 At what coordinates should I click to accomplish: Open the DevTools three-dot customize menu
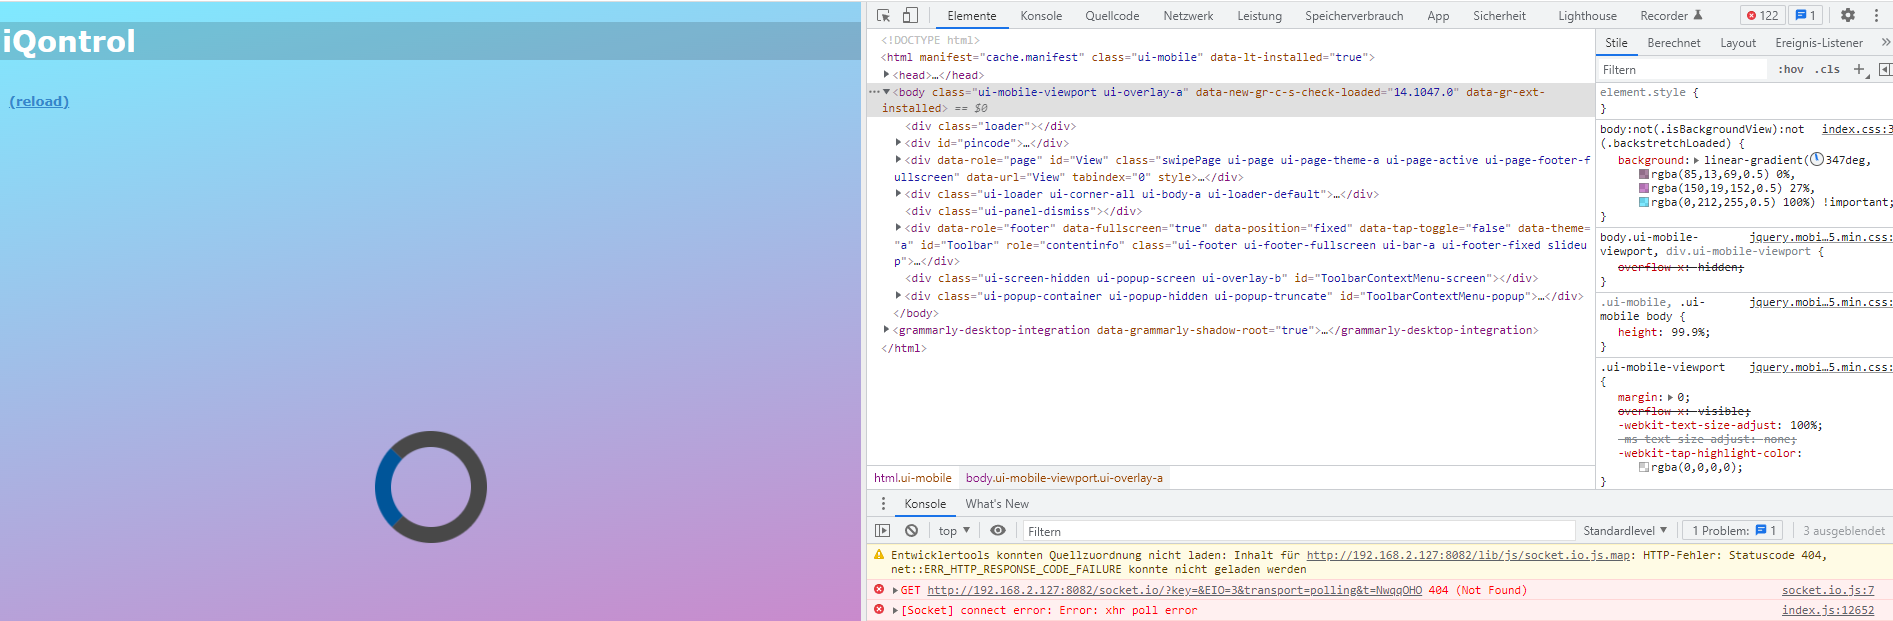(x=1876, y=15)
